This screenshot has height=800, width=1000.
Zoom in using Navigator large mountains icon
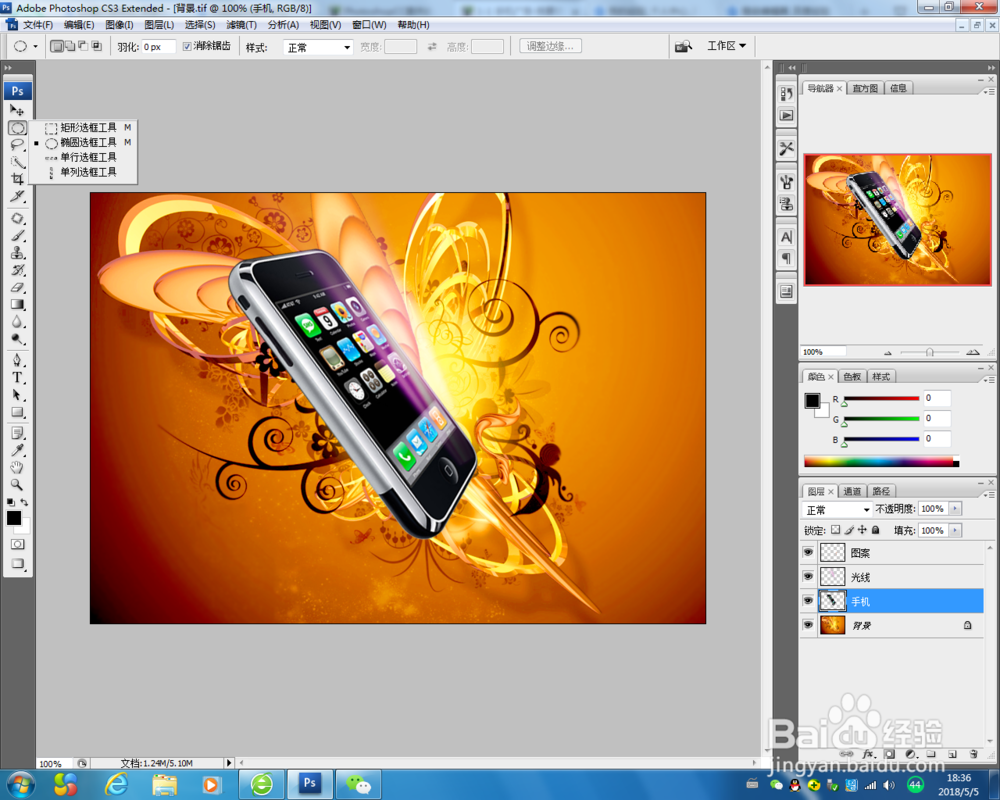tap(973, 352)
